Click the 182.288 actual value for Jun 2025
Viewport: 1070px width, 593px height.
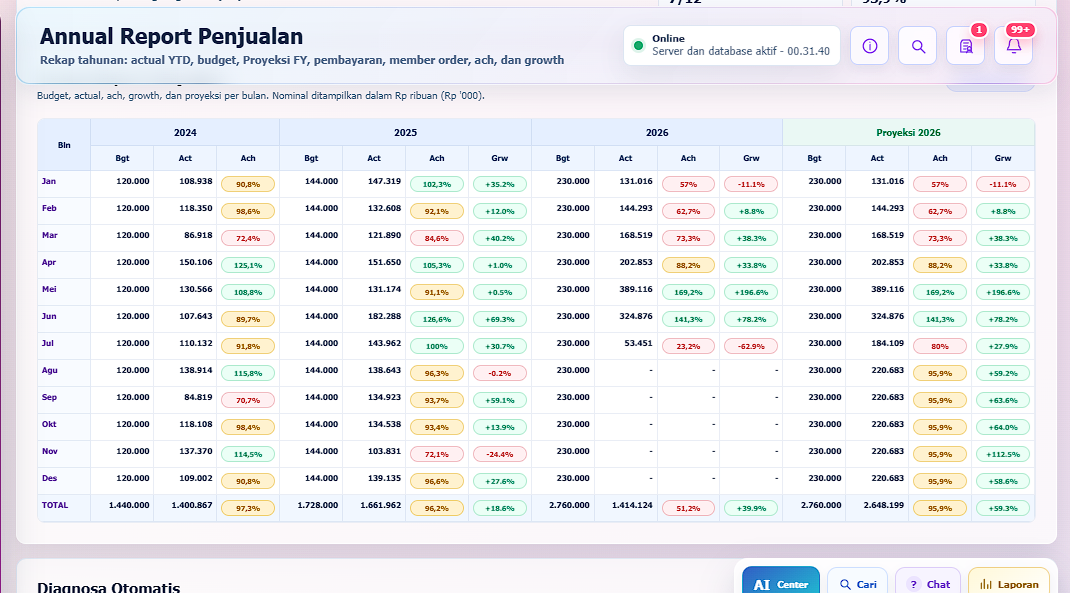pos(384,317)
